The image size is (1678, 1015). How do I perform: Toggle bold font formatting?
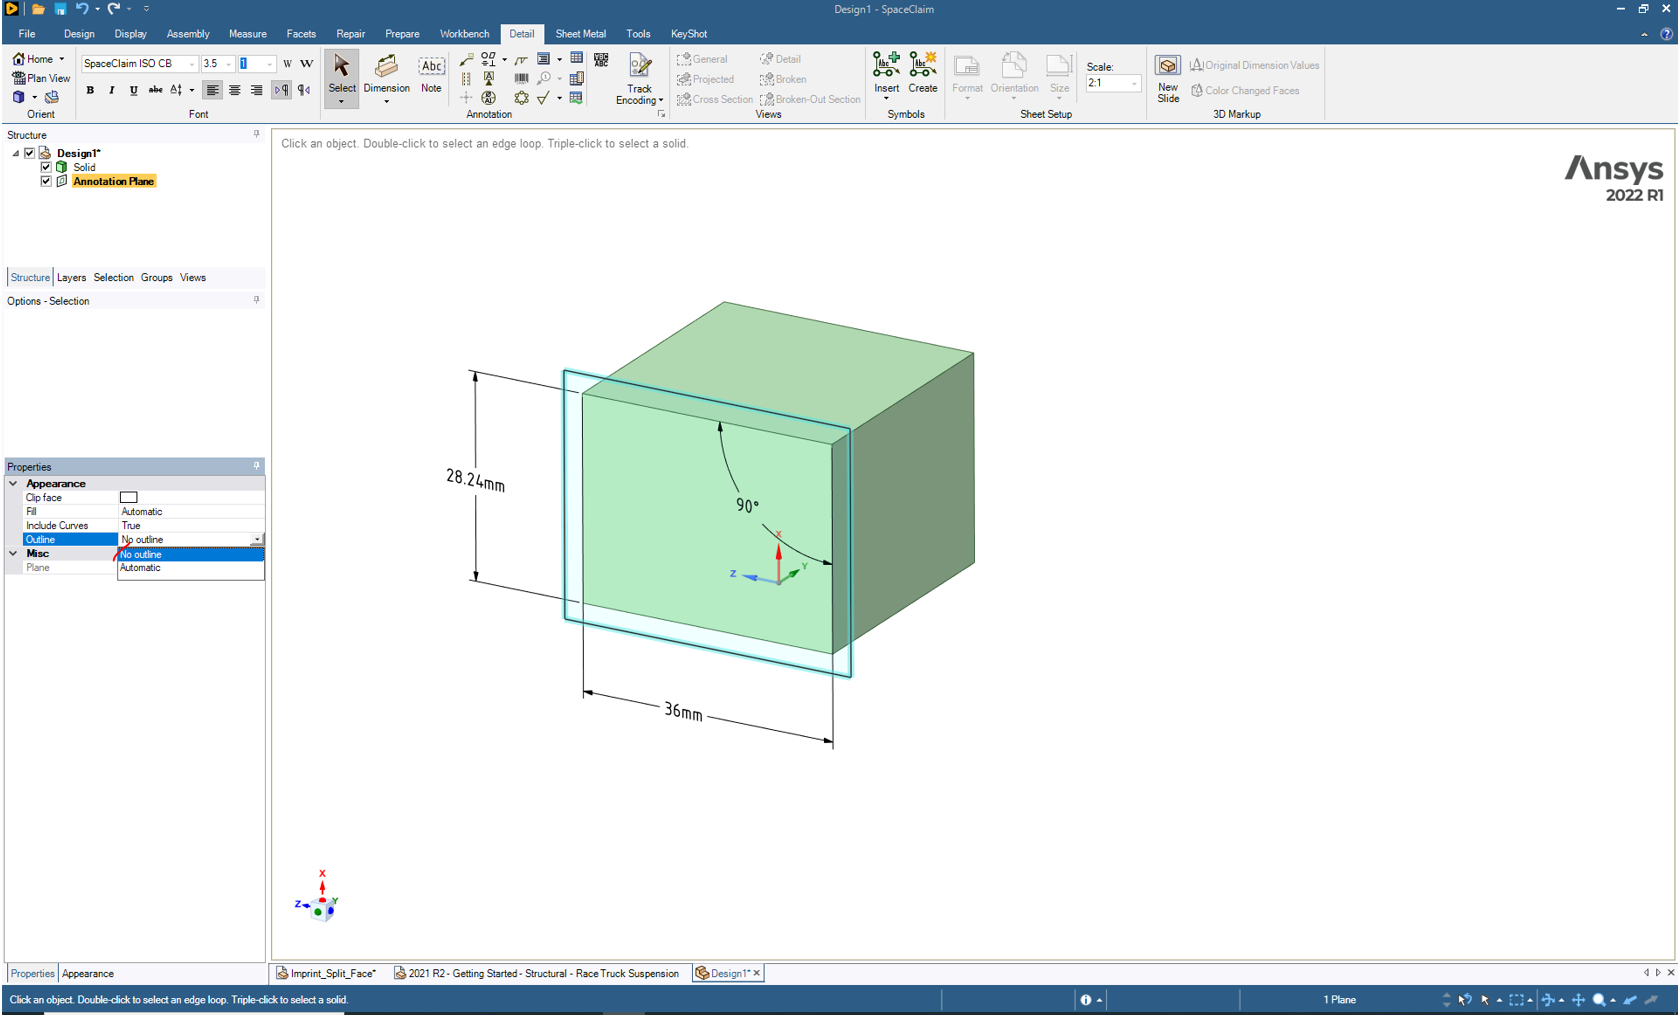[x=90, y=91]
